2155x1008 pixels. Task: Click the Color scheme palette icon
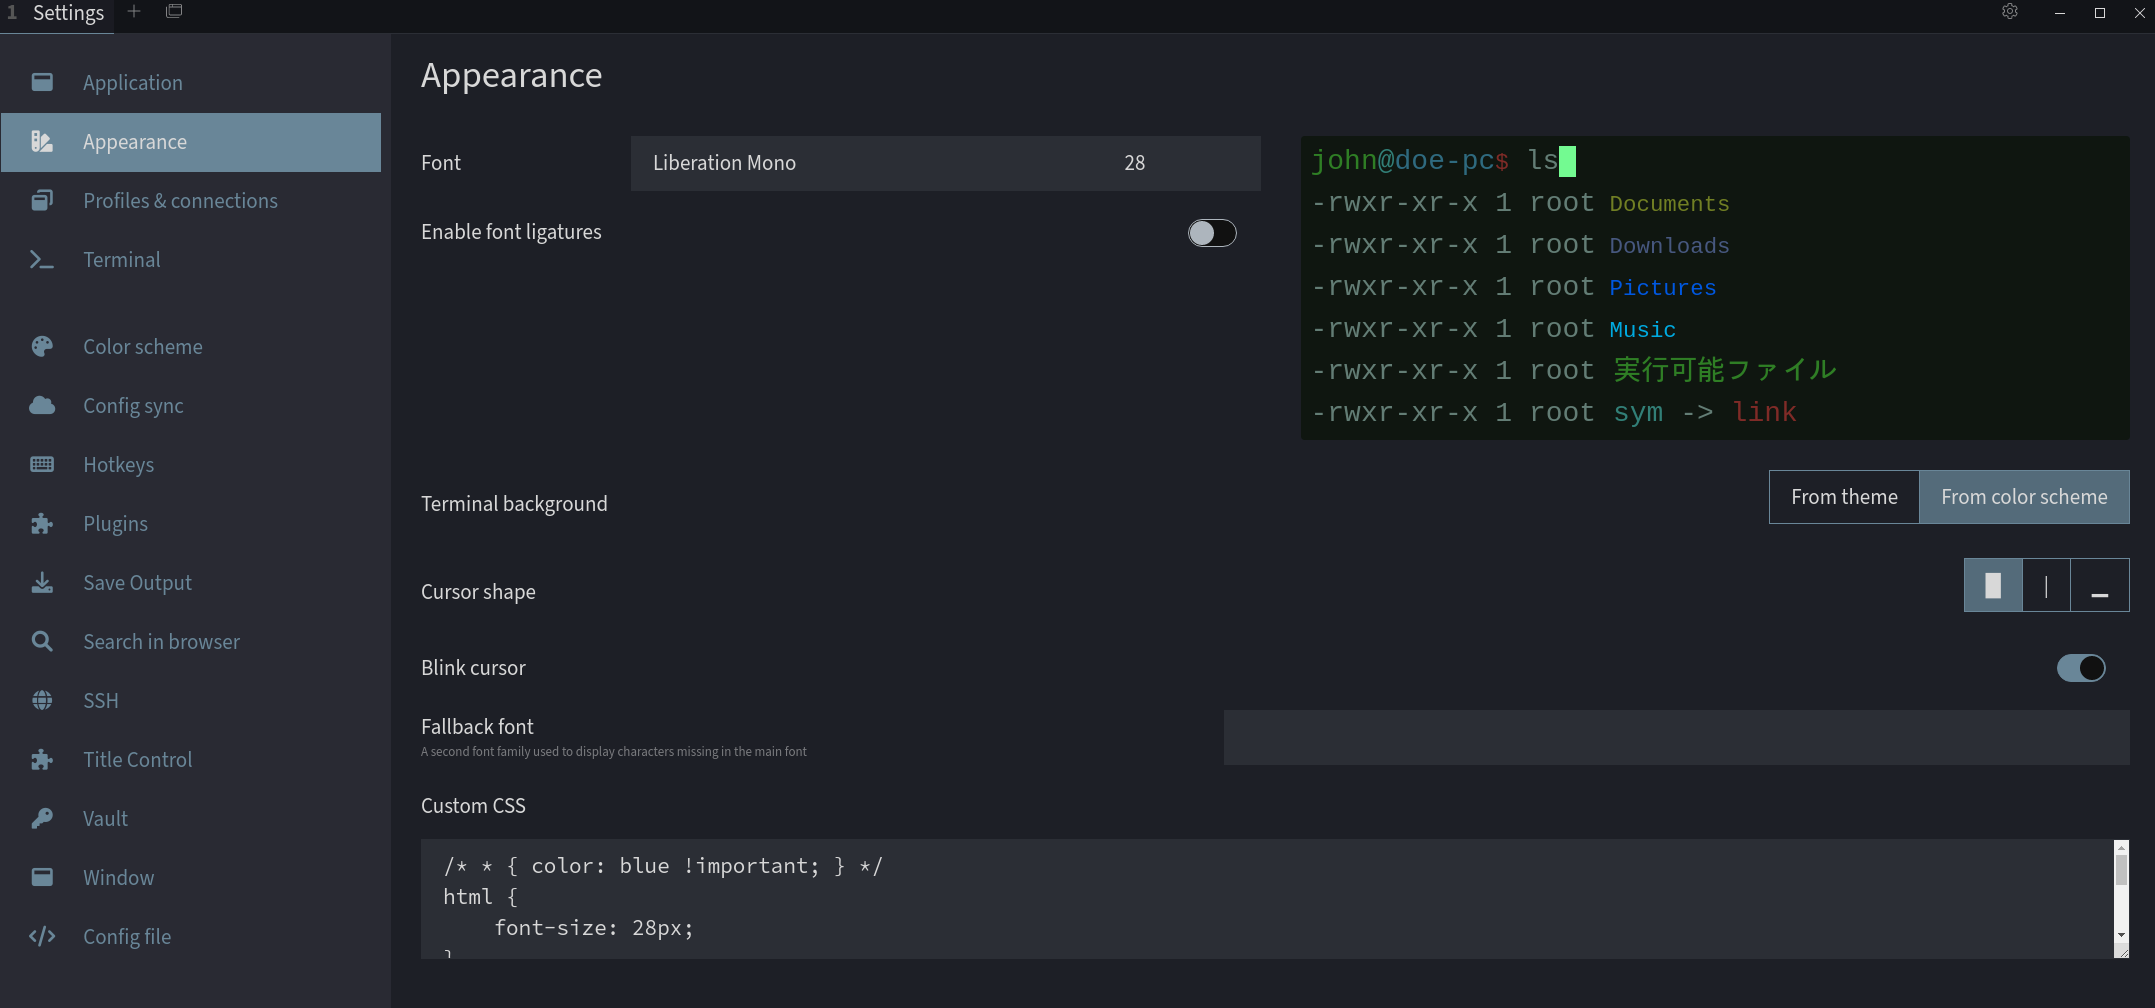42,347
